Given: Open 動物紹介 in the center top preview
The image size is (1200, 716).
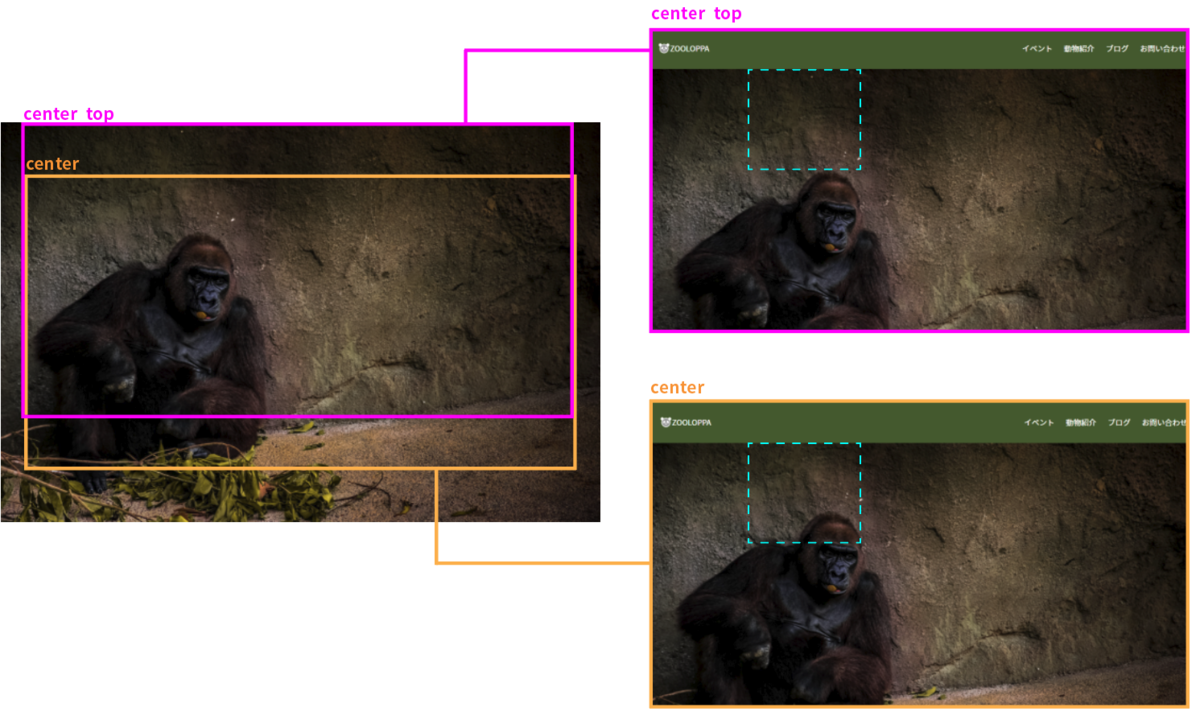Looking at the screenshot, I should [x=1079, y=48].
